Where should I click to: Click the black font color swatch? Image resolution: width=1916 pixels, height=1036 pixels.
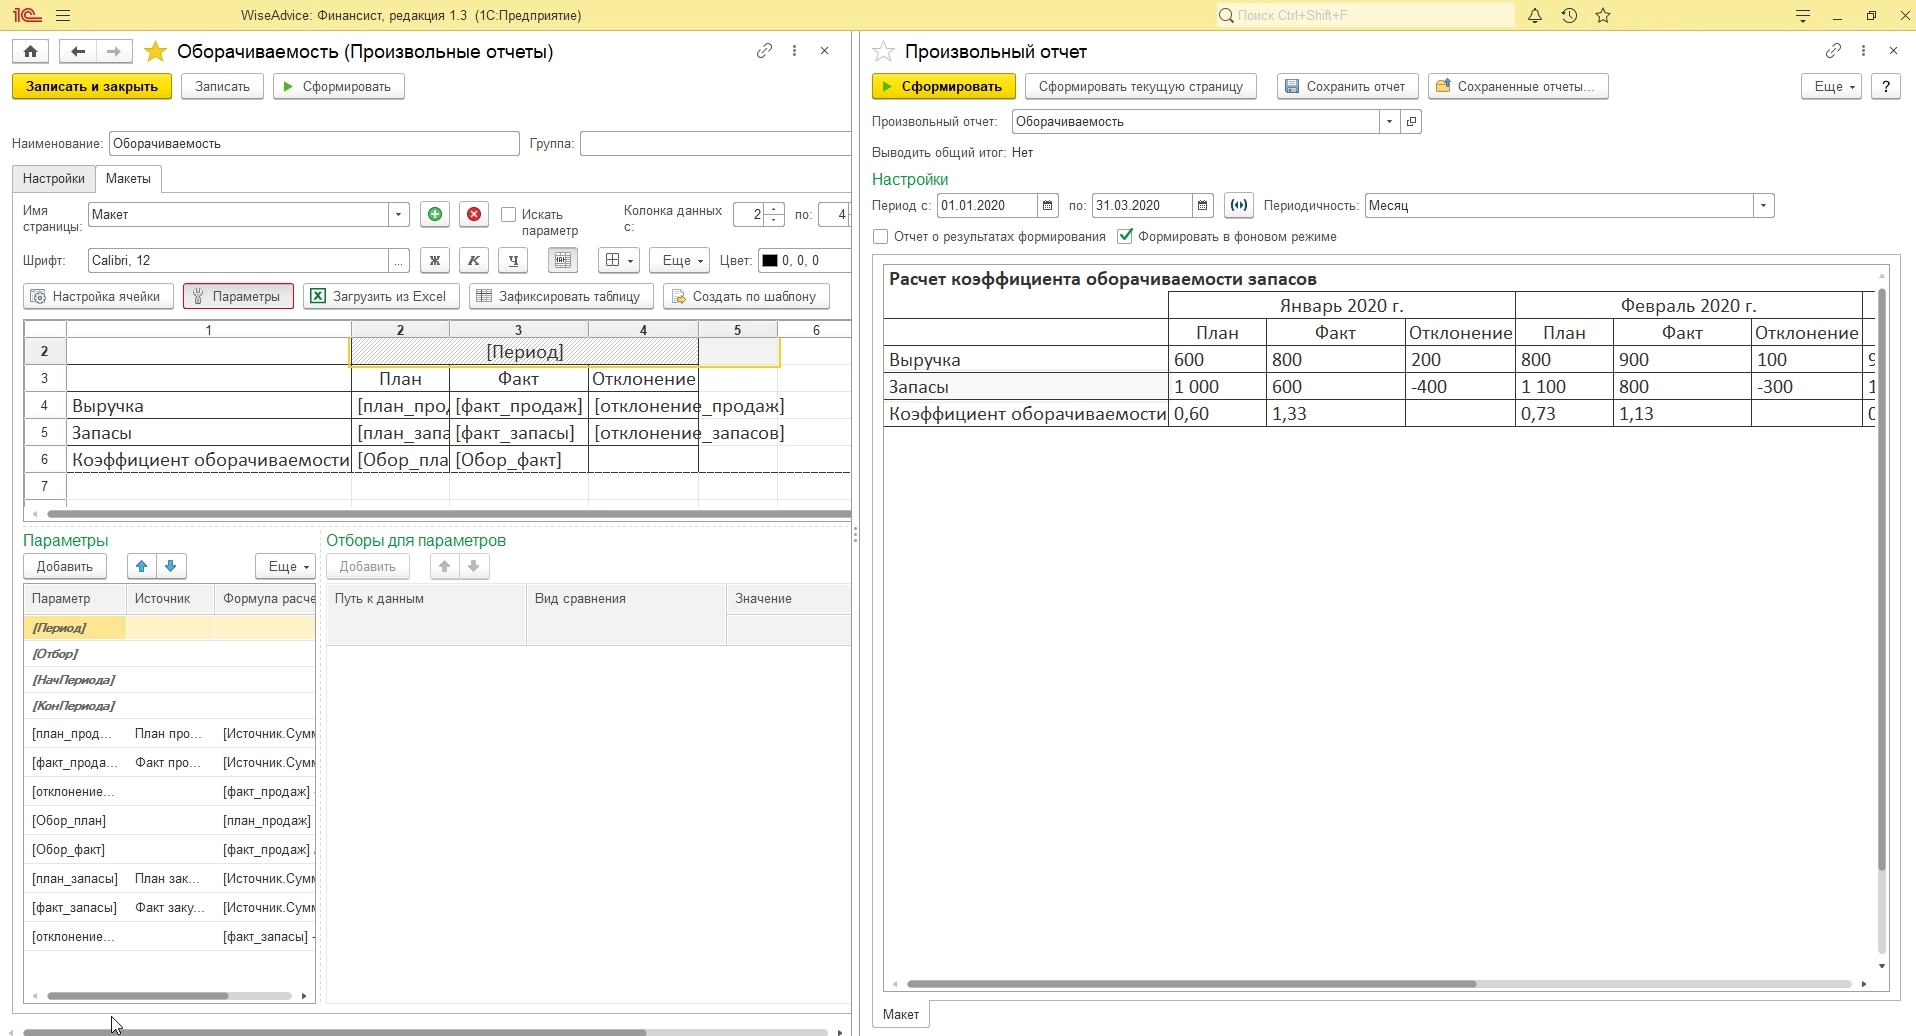coord(769,261)
